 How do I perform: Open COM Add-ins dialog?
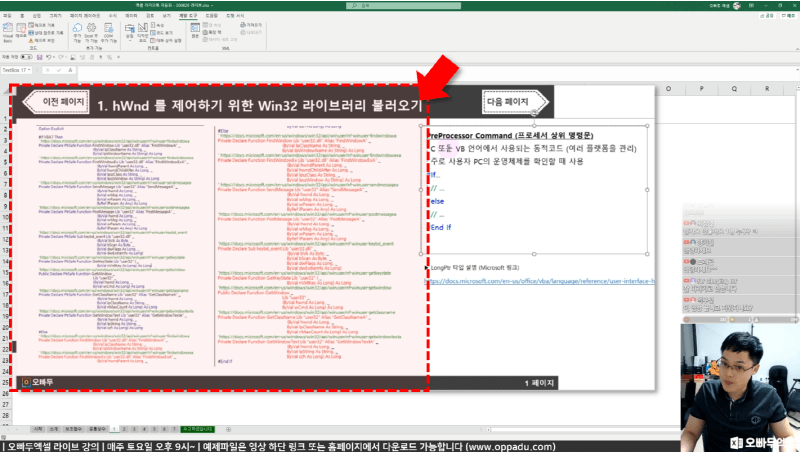pos(109,32)
